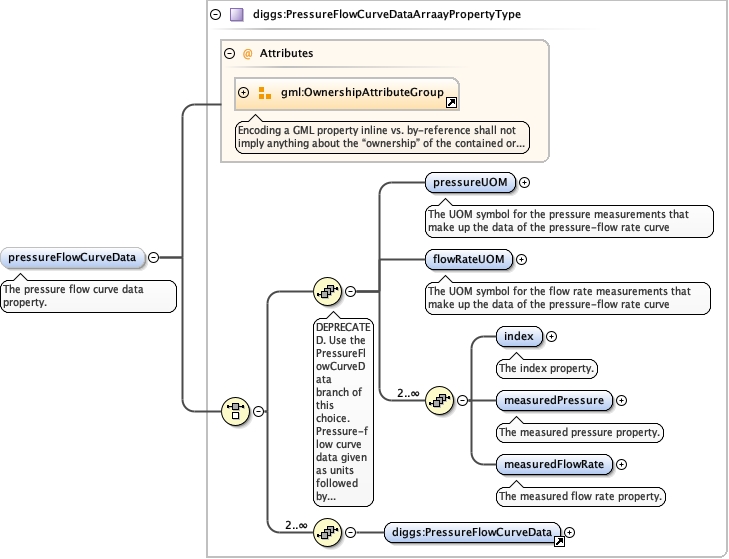Select the index element node
The width and height of the screenshot is (729, 559).
tap(519, 336)
